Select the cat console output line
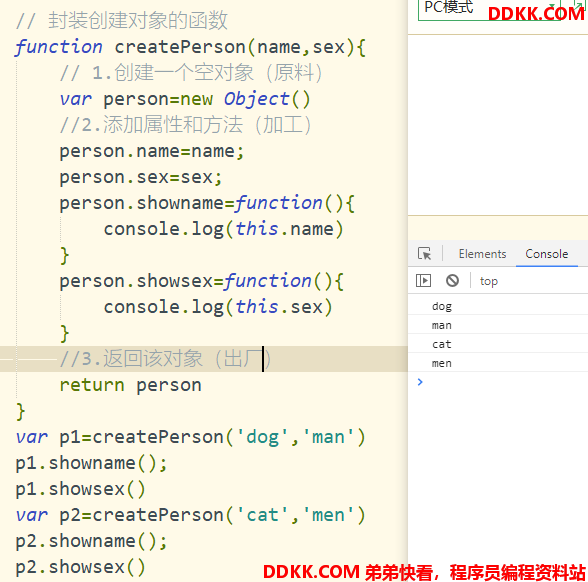The width and height of the screenshot is (588, 582). coord(498,344)
